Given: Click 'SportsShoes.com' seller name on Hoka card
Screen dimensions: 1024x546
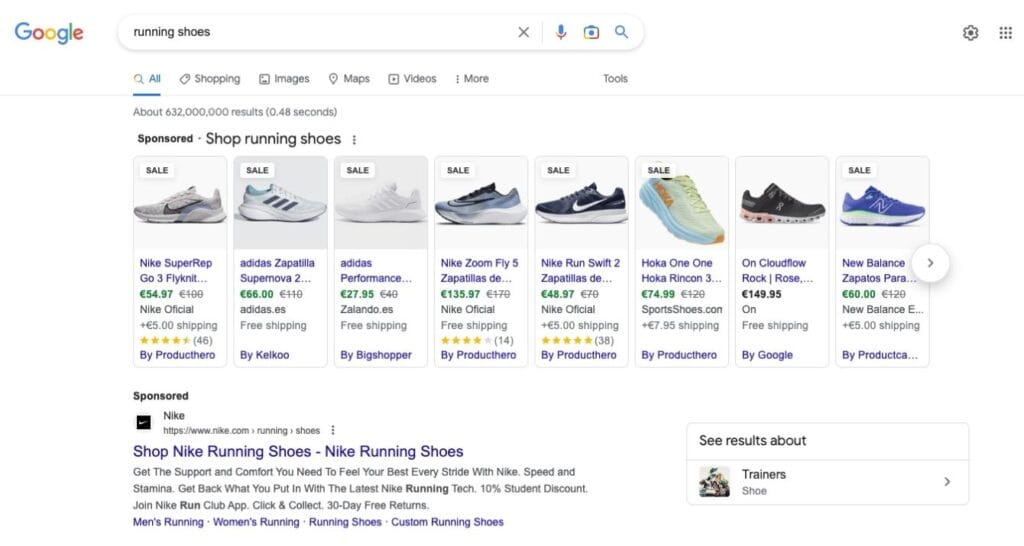Looking at the screenshot, I should [x=682, y=310].
